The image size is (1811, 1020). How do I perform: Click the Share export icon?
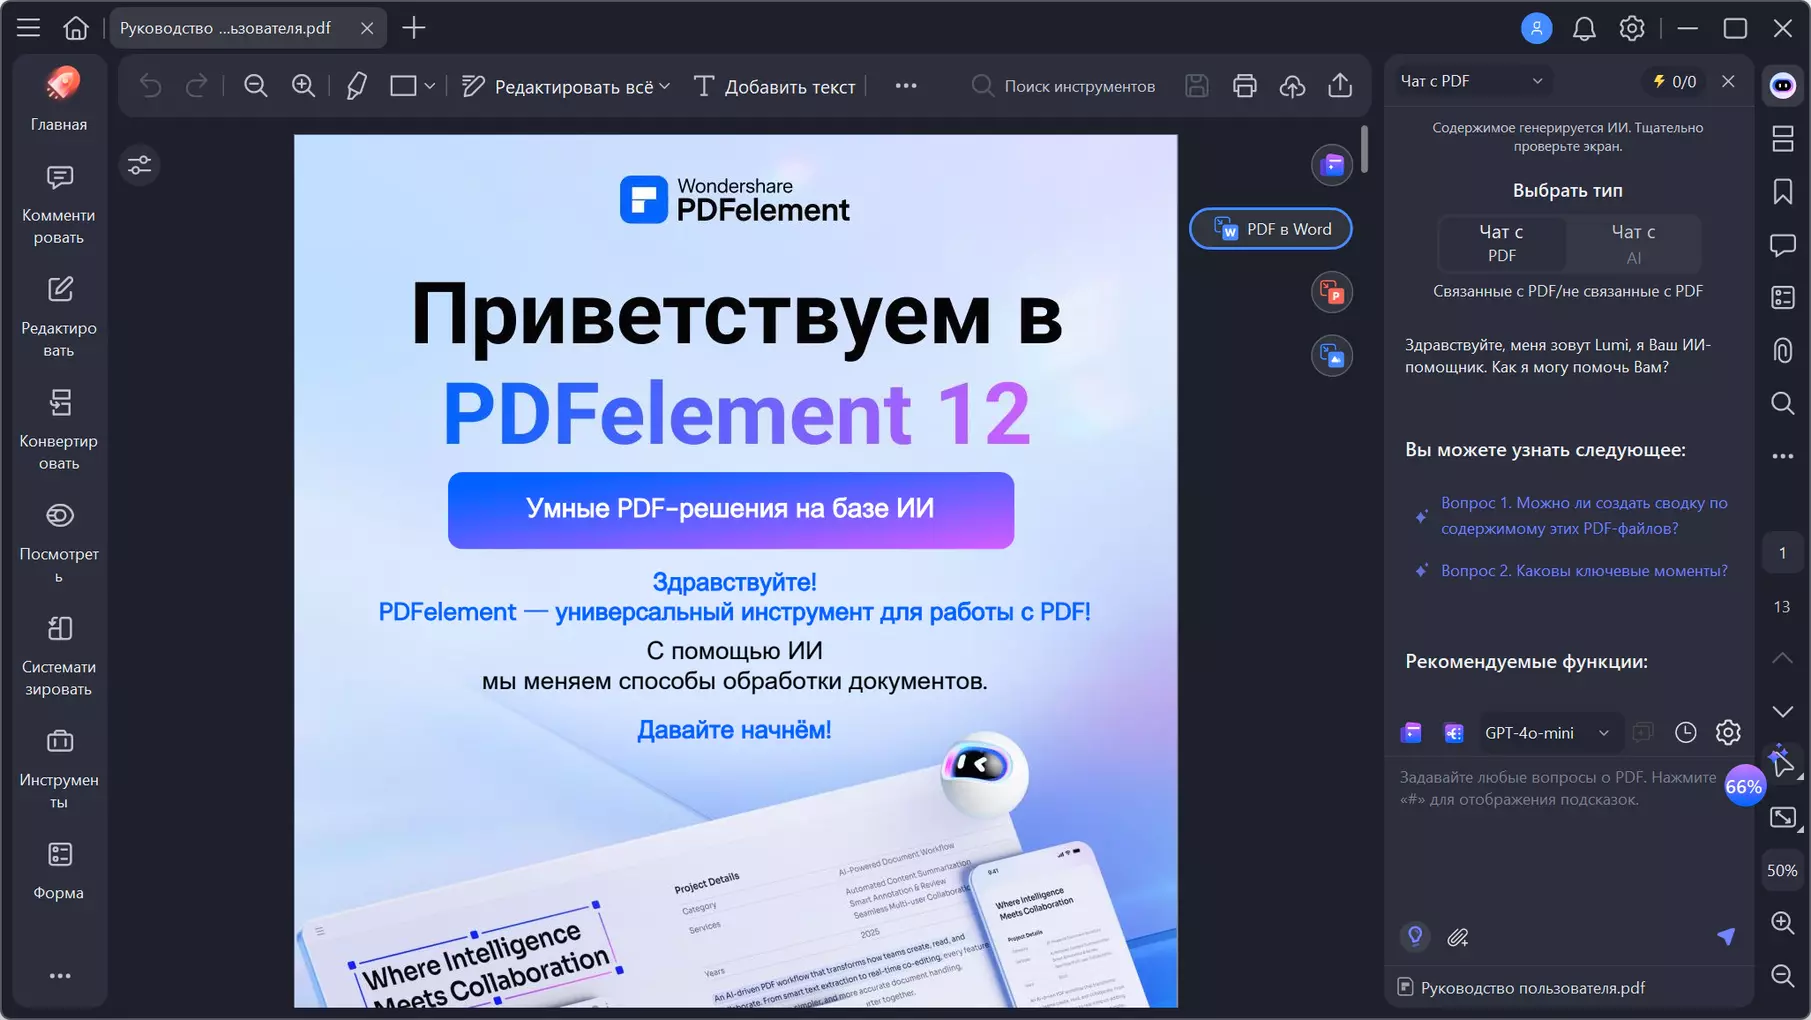(x=1341, y=86)
